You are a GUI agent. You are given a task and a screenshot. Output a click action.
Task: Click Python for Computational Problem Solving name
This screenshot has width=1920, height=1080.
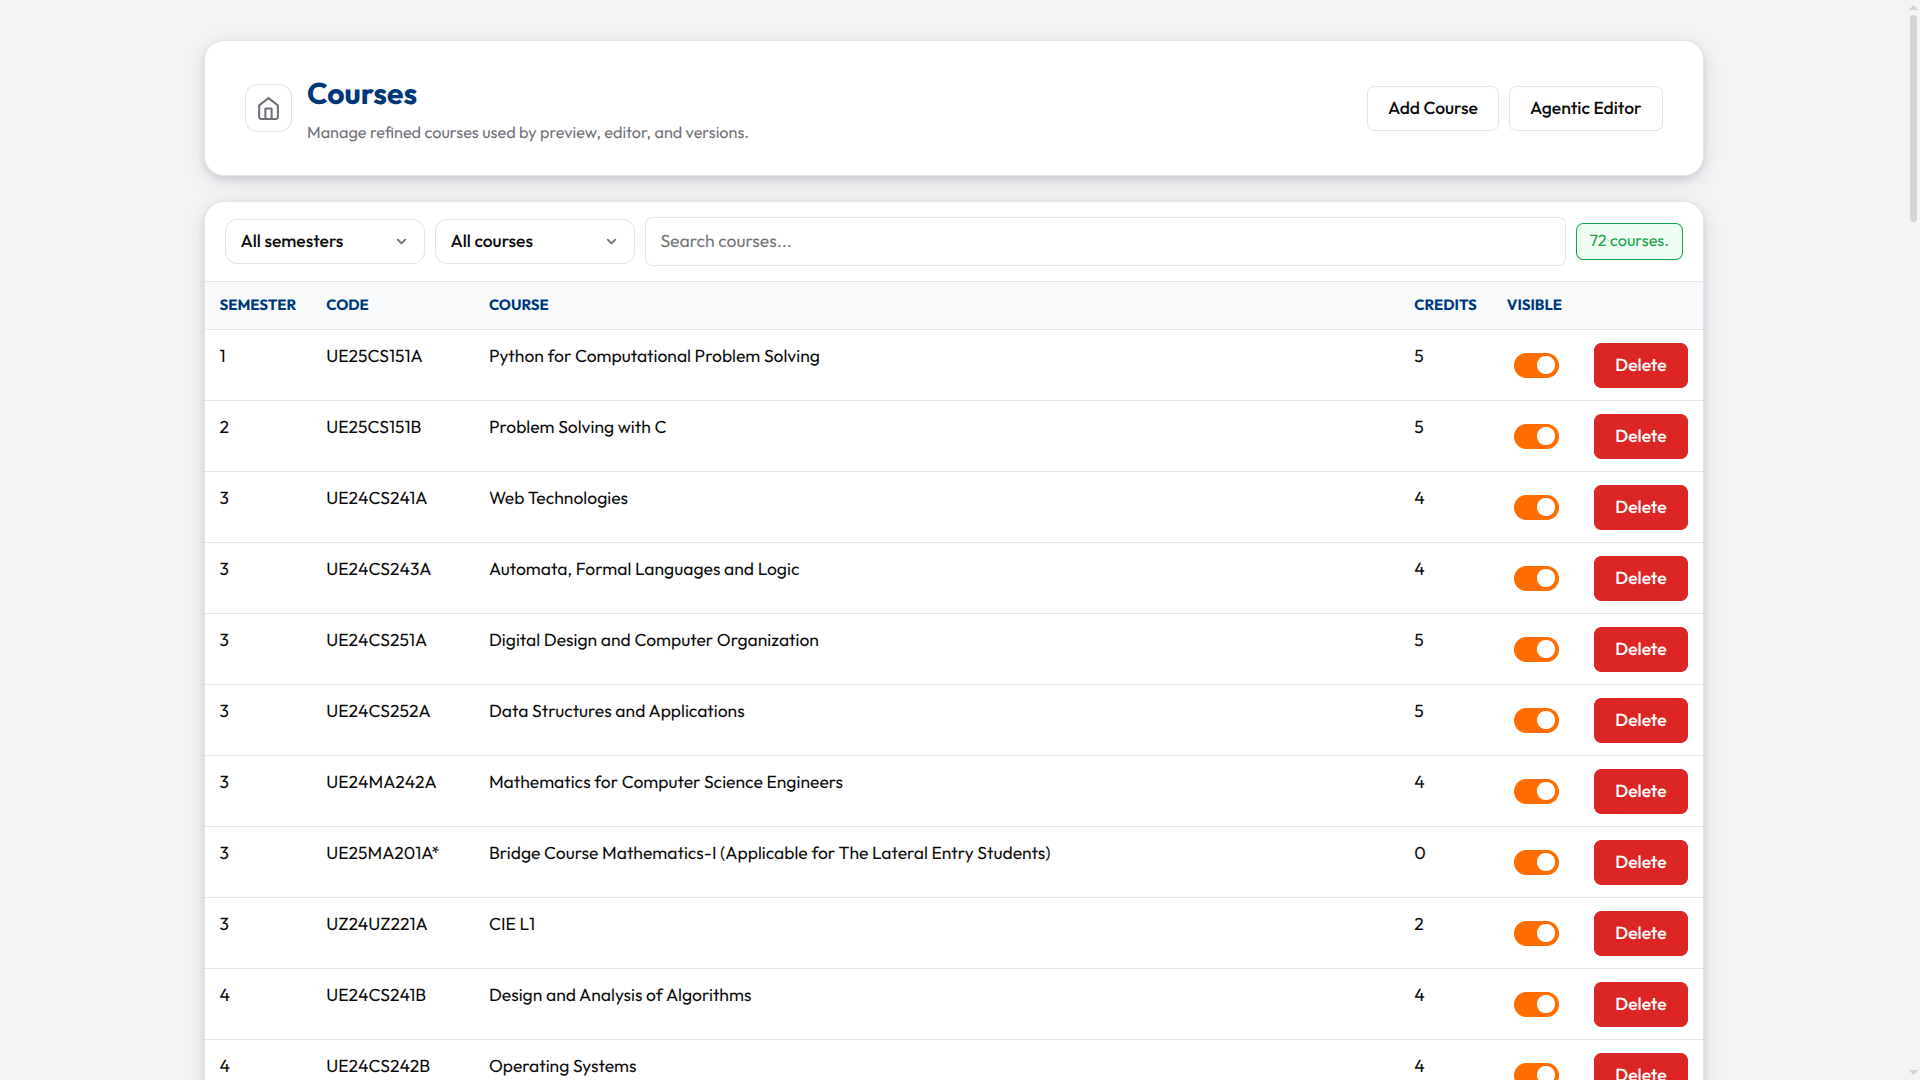[x=654, y=356]
